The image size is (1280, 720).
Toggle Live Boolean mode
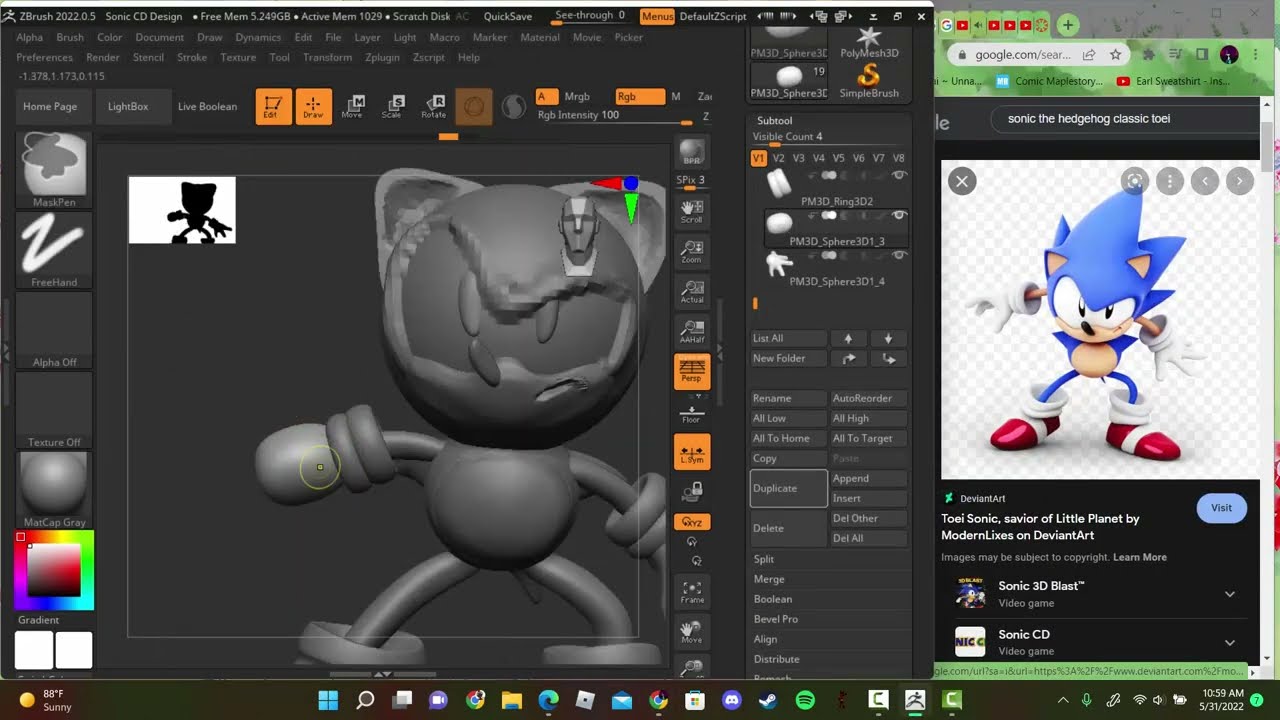click(x=207, y=107)
